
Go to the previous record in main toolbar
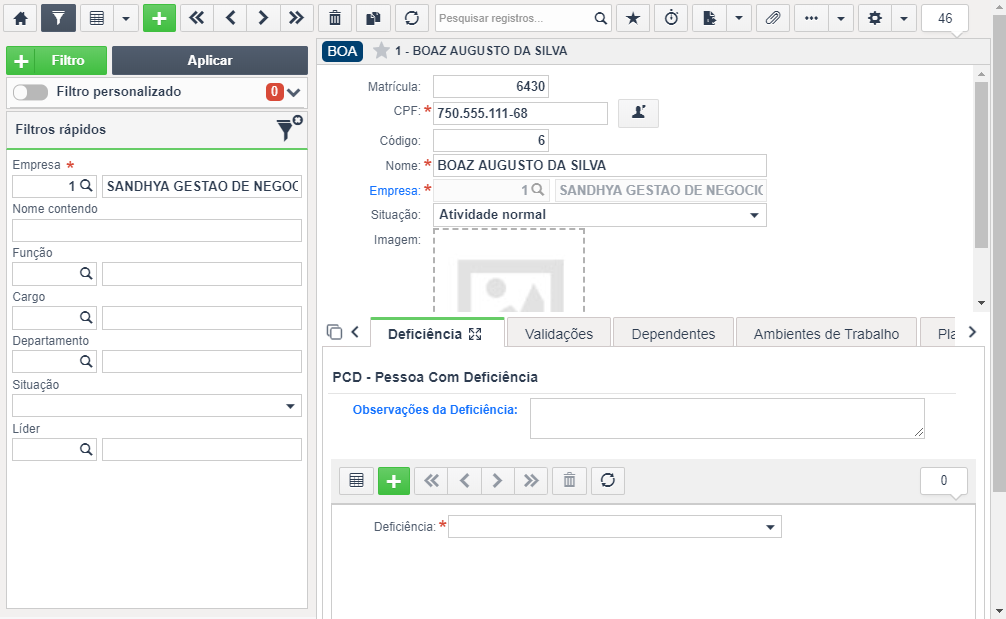(x=231, y=18)
